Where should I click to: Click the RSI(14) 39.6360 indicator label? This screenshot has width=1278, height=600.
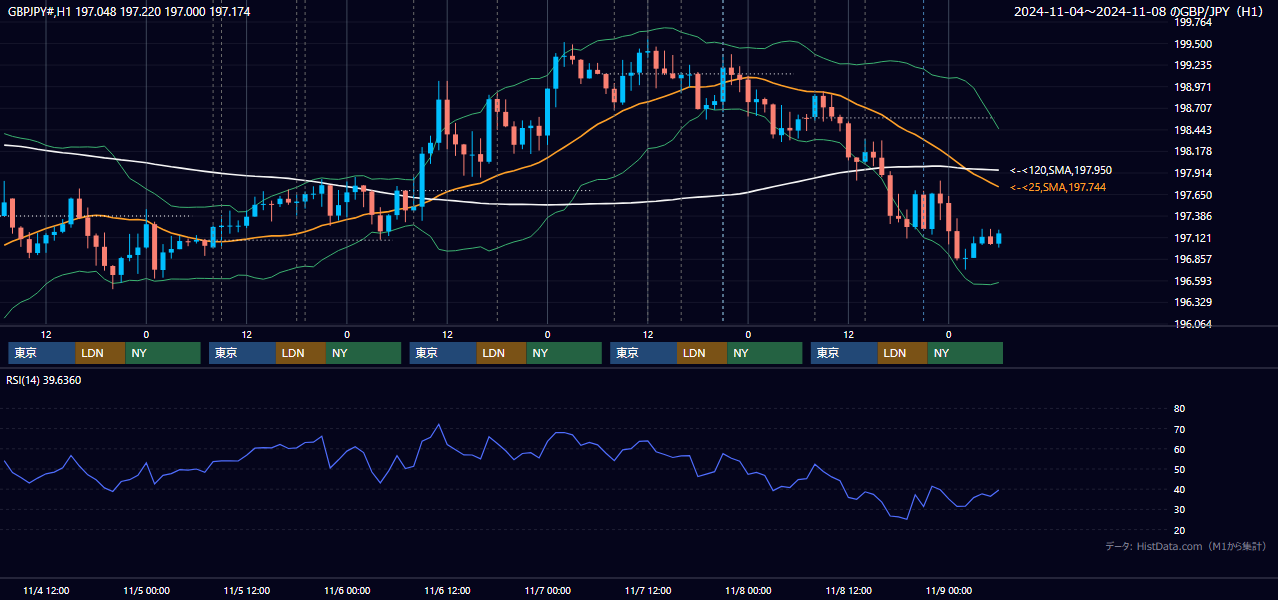pos(44,380)
